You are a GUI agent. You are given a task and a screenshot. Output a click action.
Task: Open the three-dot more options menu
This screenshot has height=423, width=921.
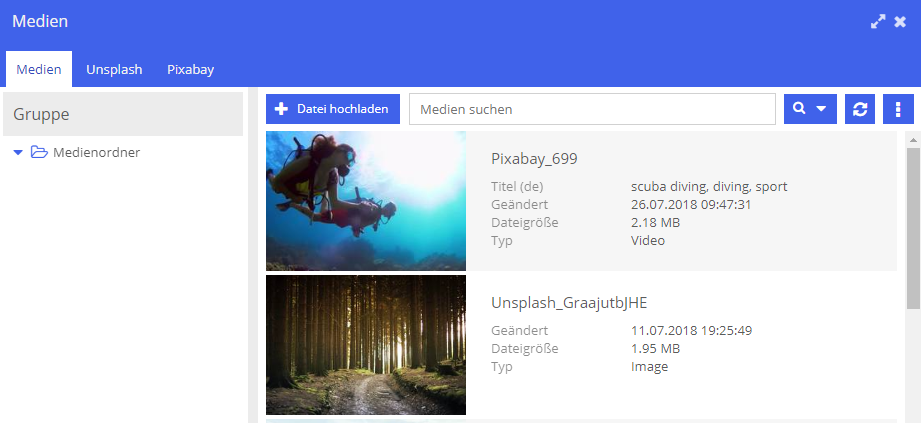tap(898, 109)
